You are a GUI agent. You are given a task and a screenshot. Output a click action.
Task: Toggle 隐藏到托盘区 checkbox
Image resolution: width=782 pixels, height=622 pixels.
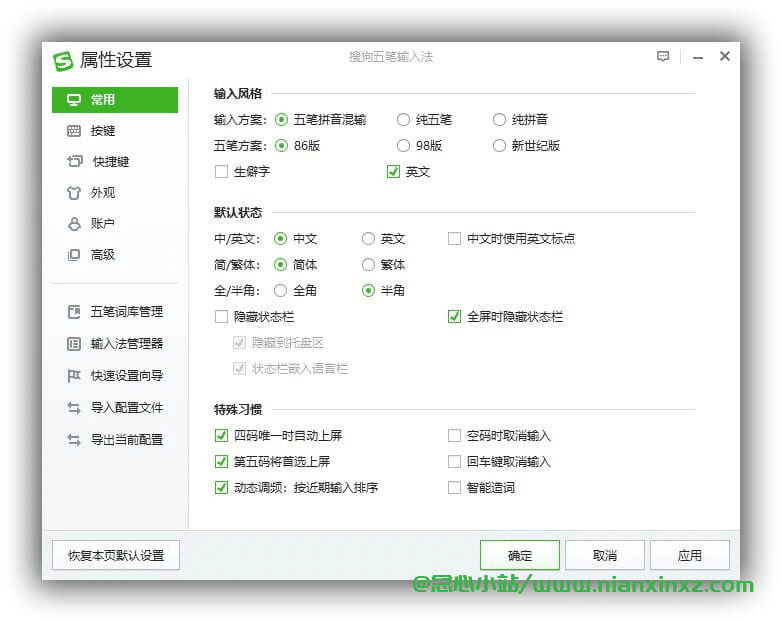[239, 343]
